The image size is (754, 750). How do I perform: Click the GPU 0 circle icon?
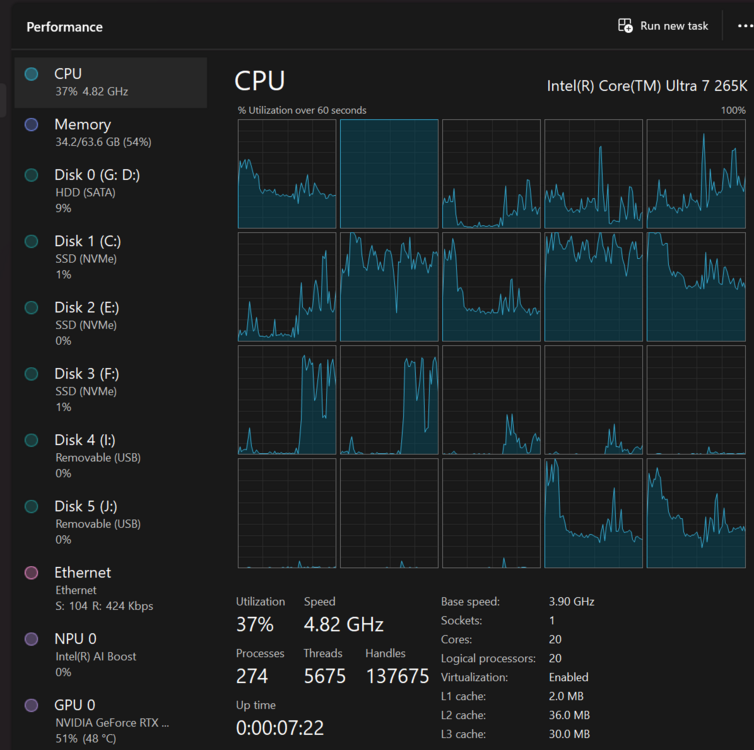[32, 705]
